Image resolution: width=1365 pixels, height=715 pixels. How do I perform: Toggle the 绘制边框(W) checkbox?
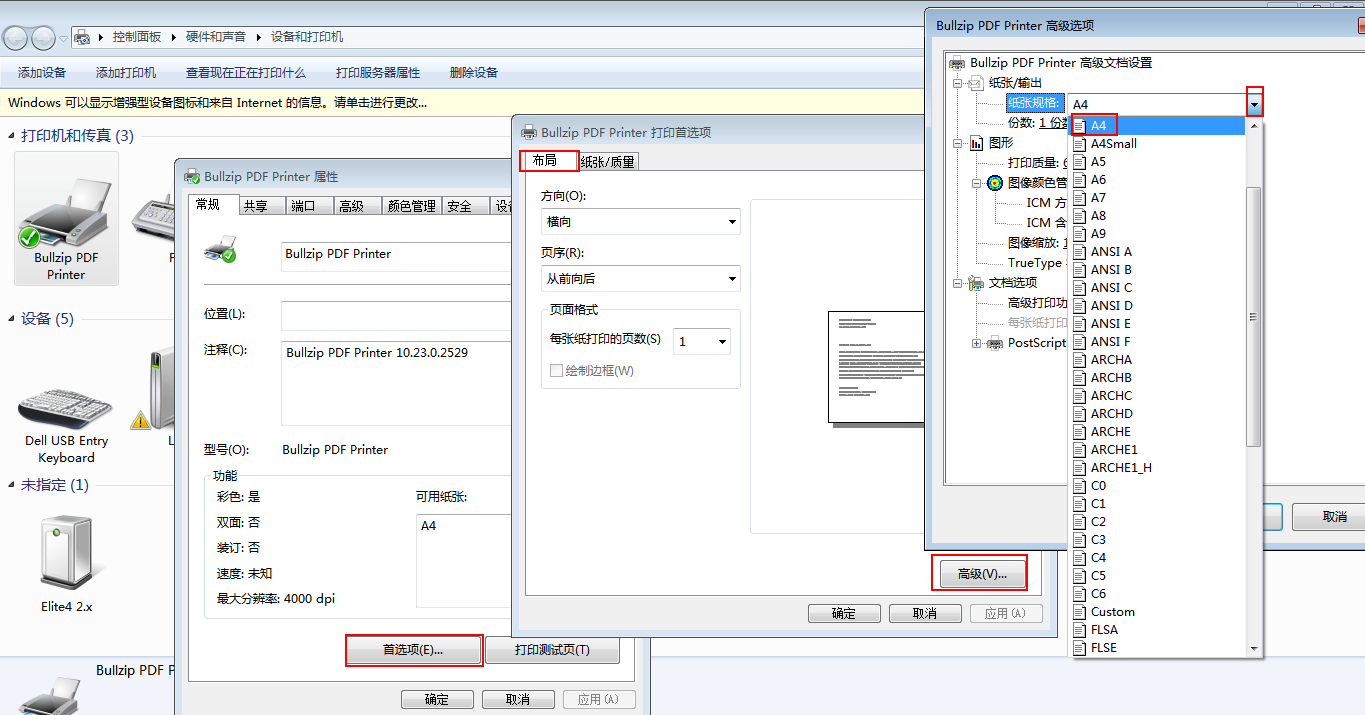coord(557,371)
